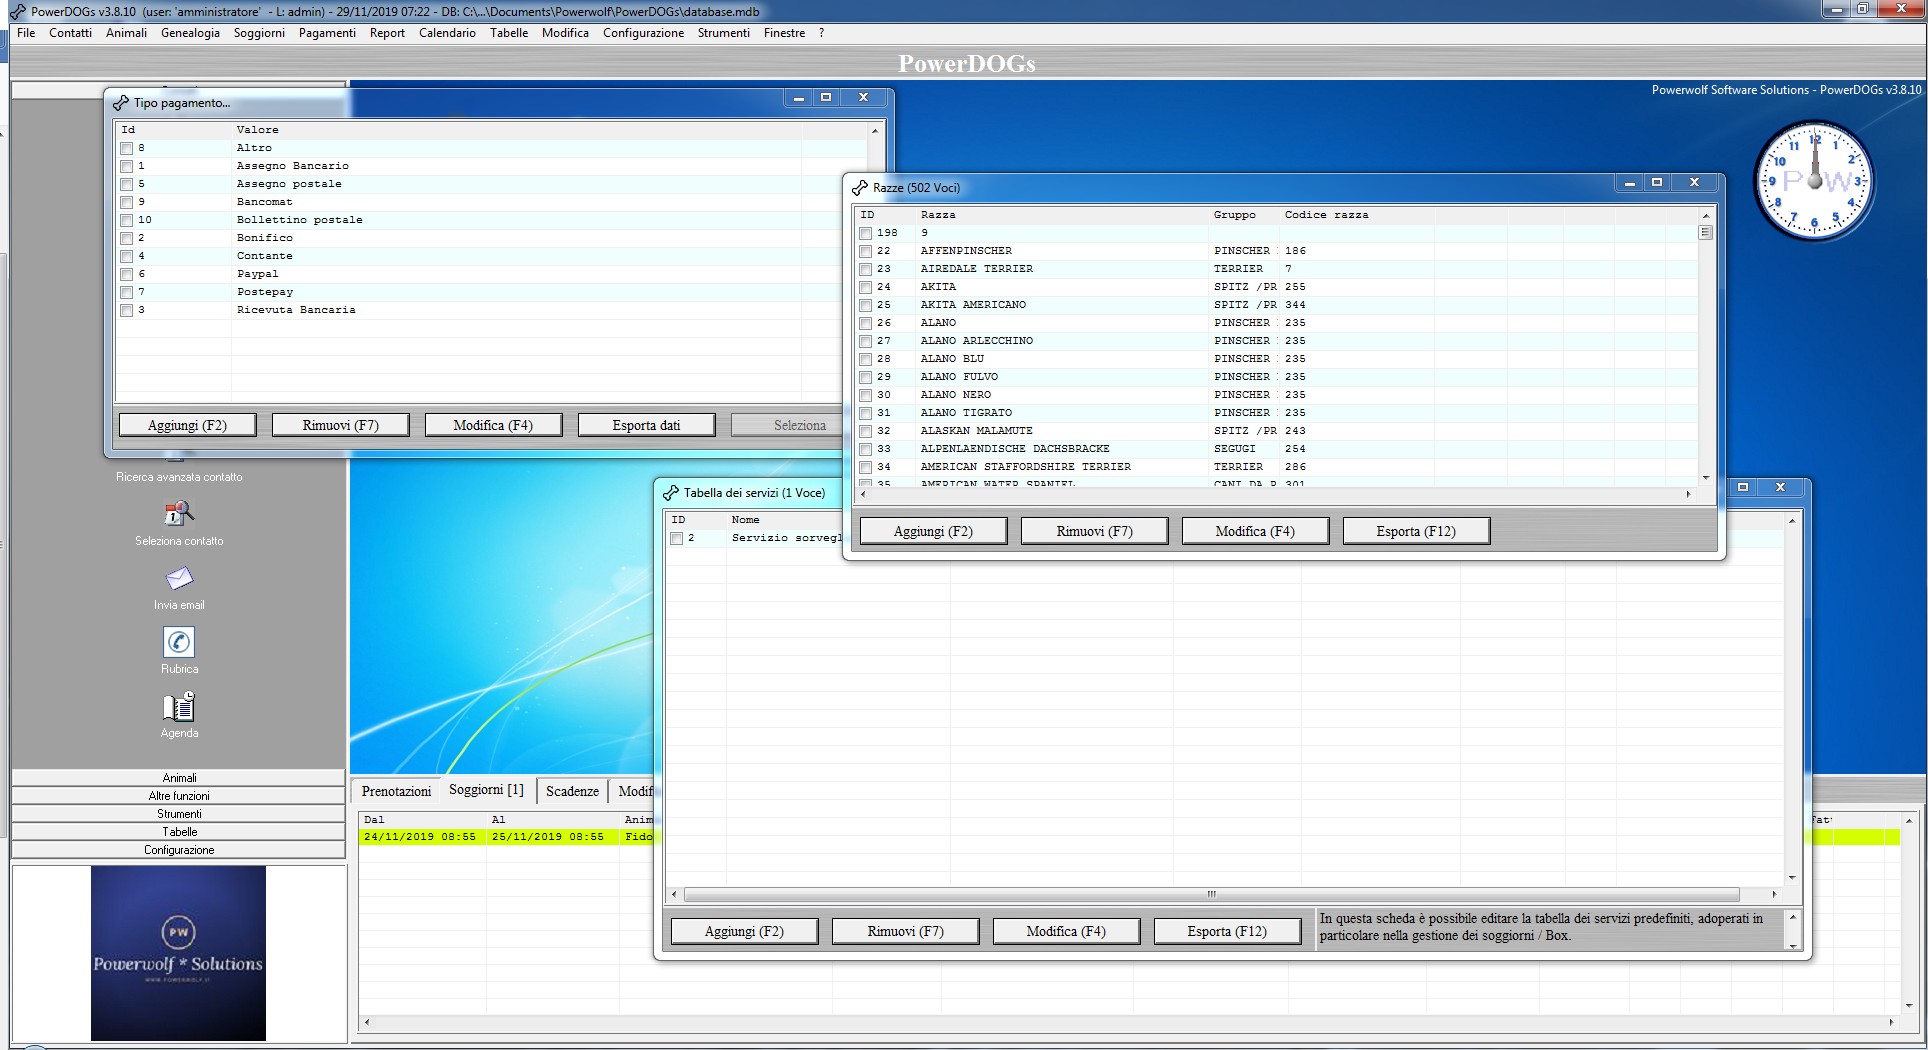Check the AKITA AMERICANO breed checkbox

(865, 305)
